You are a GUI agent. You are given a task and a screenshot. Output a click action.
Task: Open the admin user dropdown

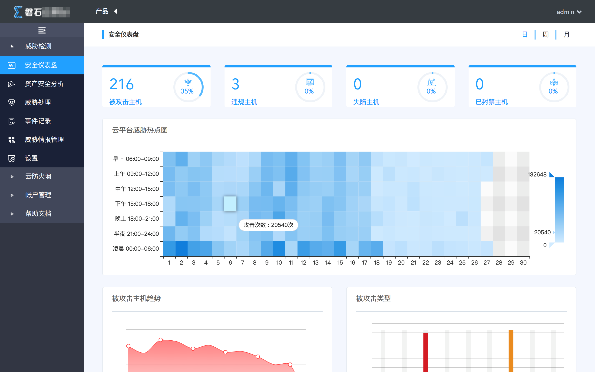point(569,12)
